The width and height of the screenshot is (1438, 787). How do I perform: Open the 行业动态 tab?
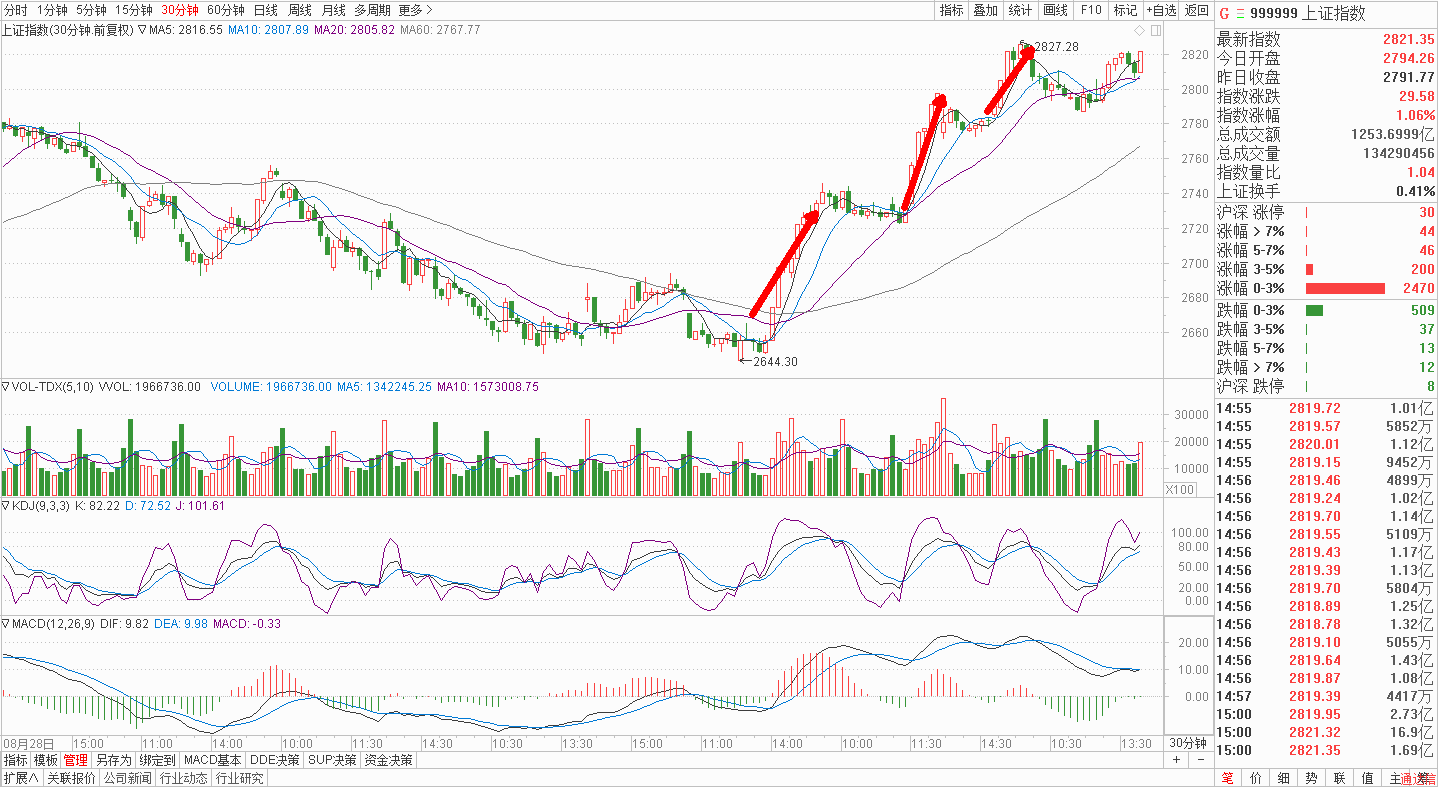click(x=184, y=778)
